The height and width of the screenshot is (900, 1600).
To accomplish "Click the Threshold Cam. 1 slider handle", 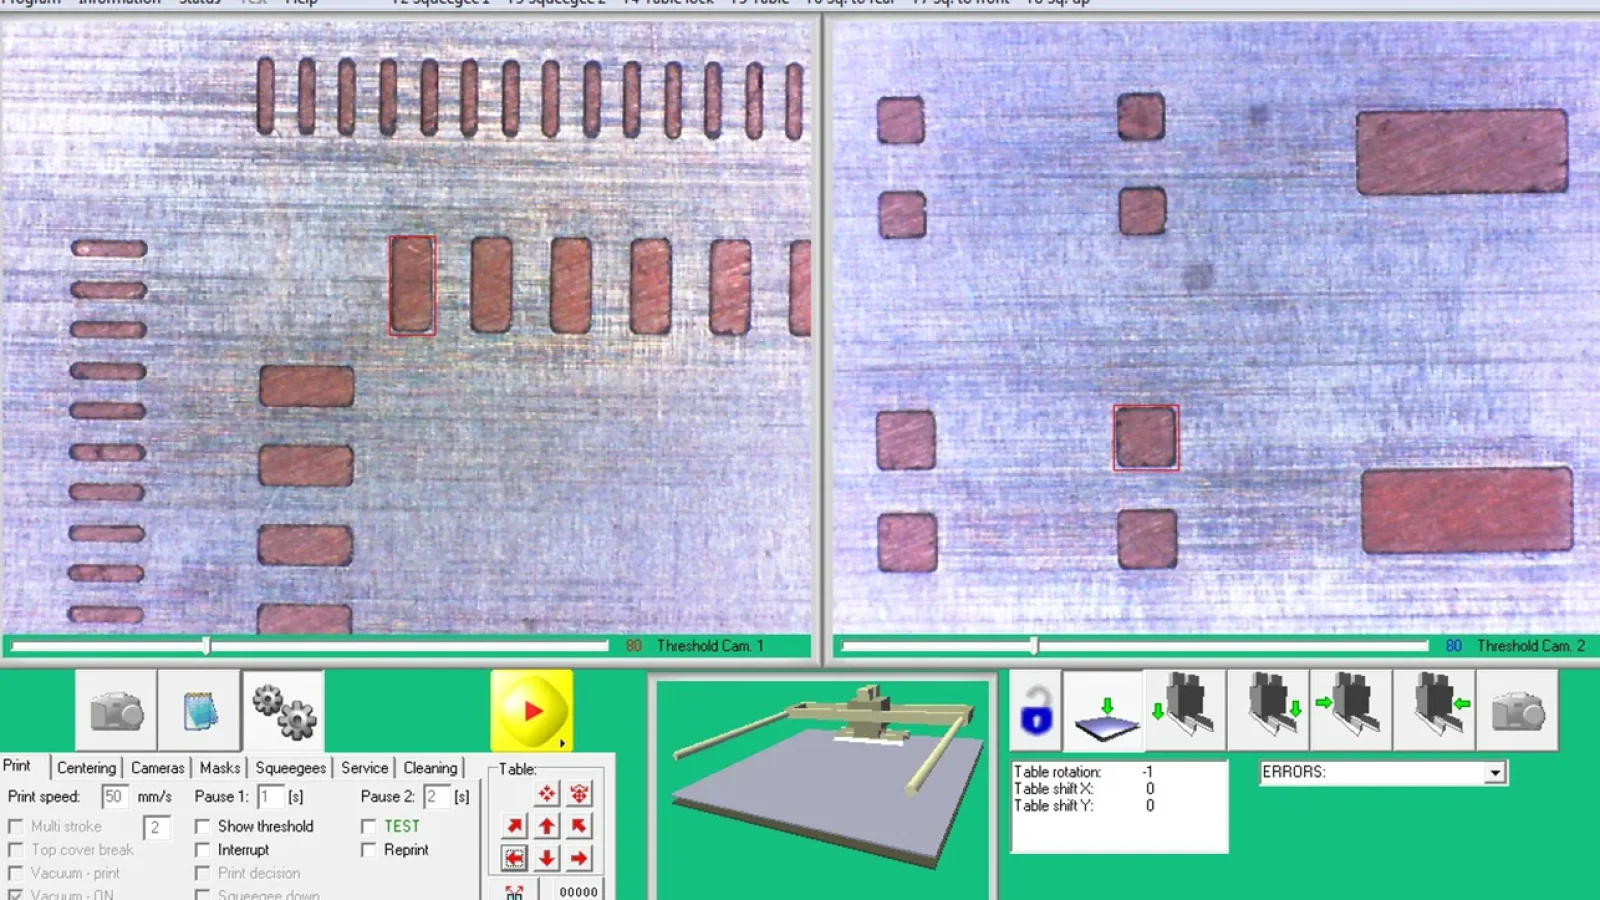I will tap(206, 646).
